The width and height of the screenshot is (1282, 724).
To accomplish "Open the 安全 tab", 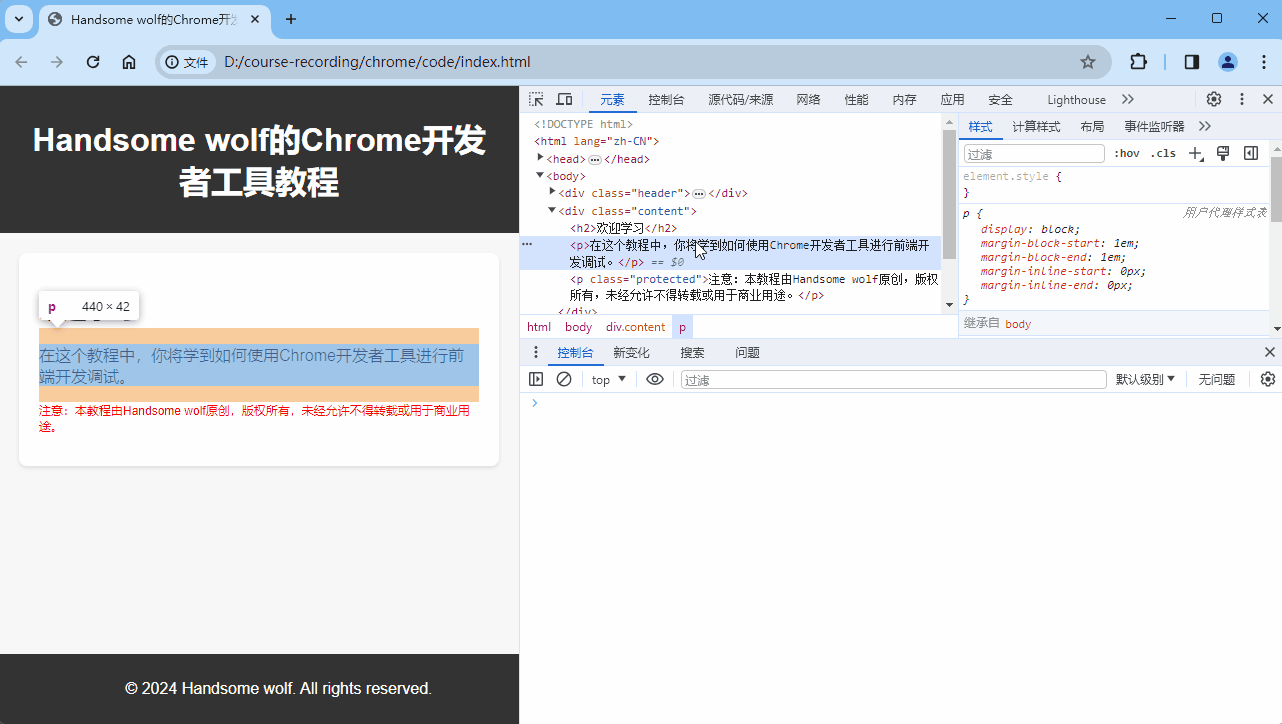I will click(1000, 99).
